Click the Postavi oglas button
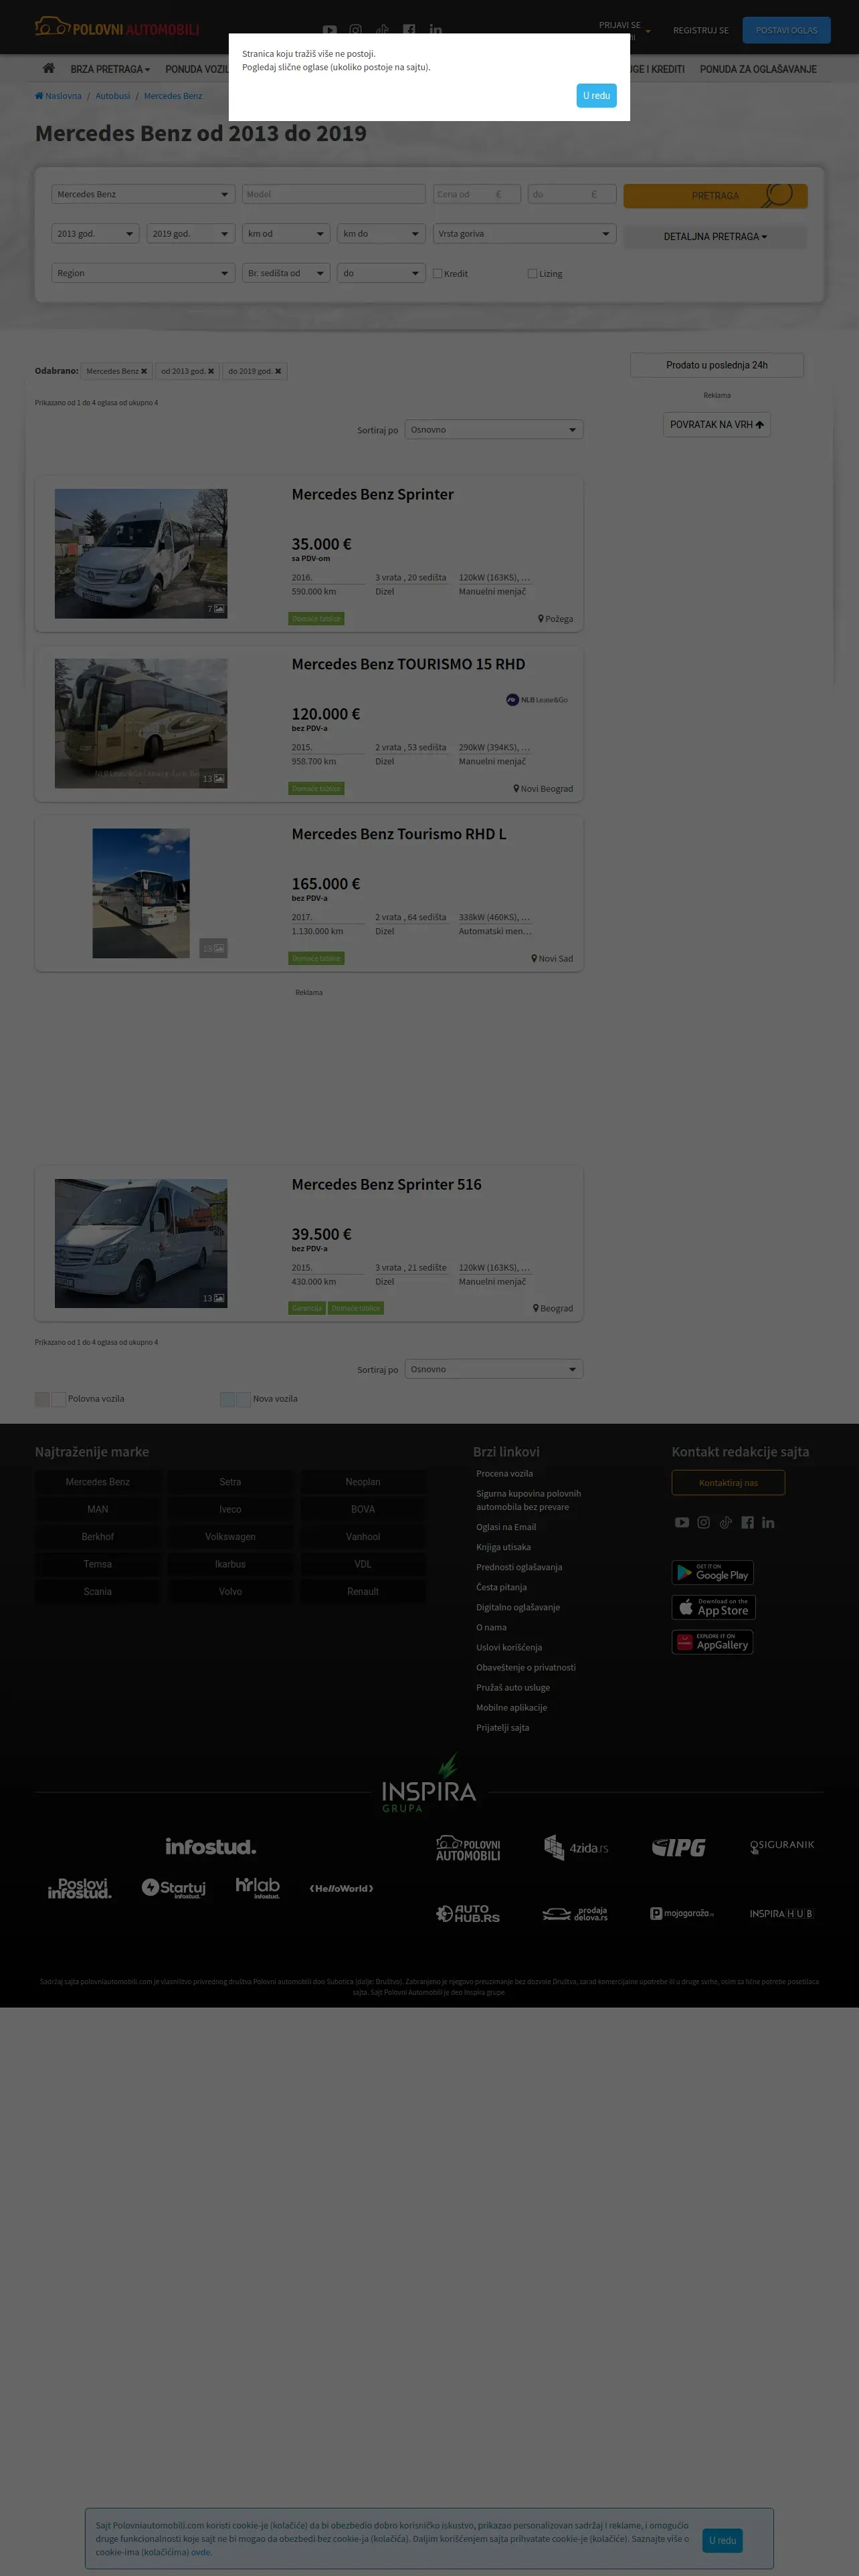The height and width of the screenshot is (2576, 859). (786, 30)
